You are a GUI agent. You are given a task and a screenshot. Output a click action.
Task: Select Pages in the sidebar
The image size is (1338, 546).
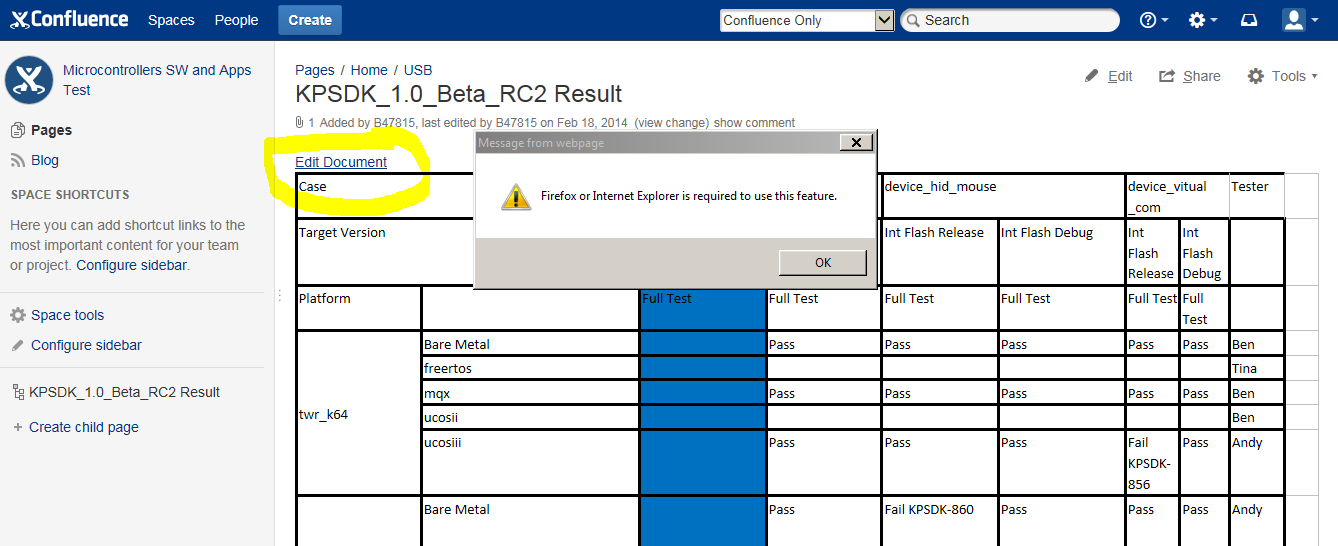coord(51,130)
